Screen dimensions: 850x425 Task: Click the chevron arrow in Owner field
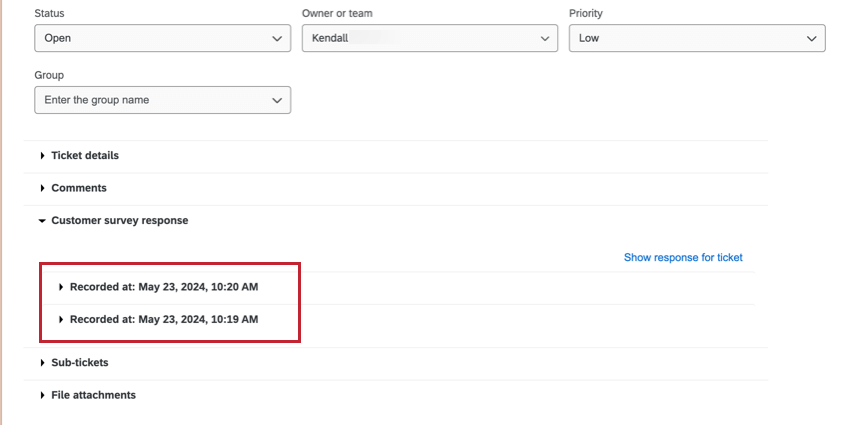tap(544, 38)
